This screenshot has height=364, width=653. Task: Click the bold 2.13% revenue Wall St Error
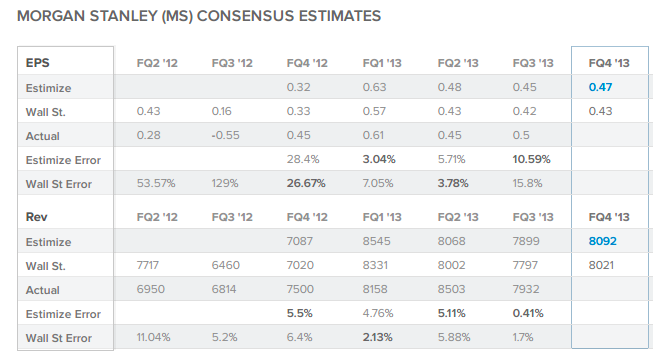coord(377,337)
